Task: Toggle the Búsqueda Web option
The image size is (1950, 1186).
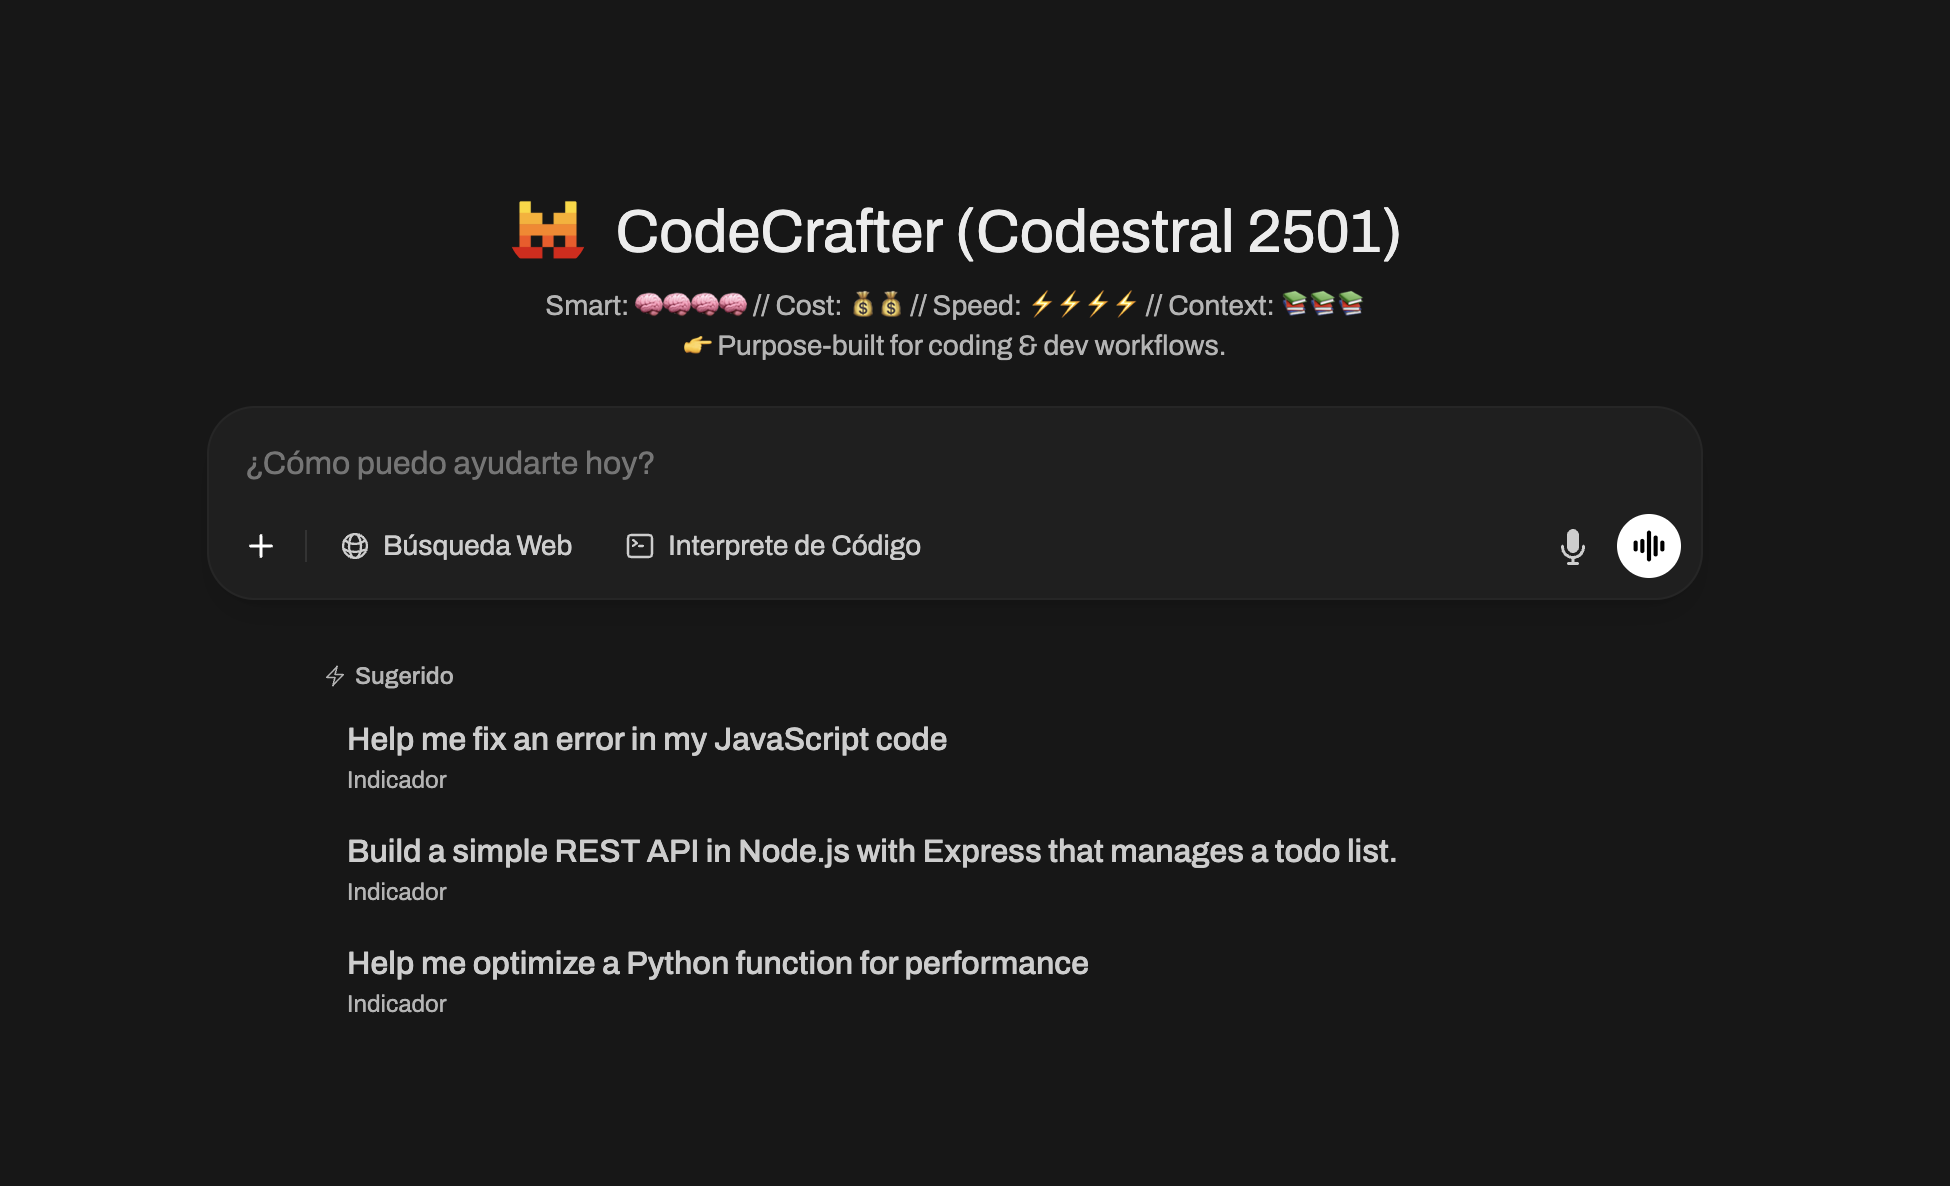Action: pyautogui.click(x=477, y=546)
